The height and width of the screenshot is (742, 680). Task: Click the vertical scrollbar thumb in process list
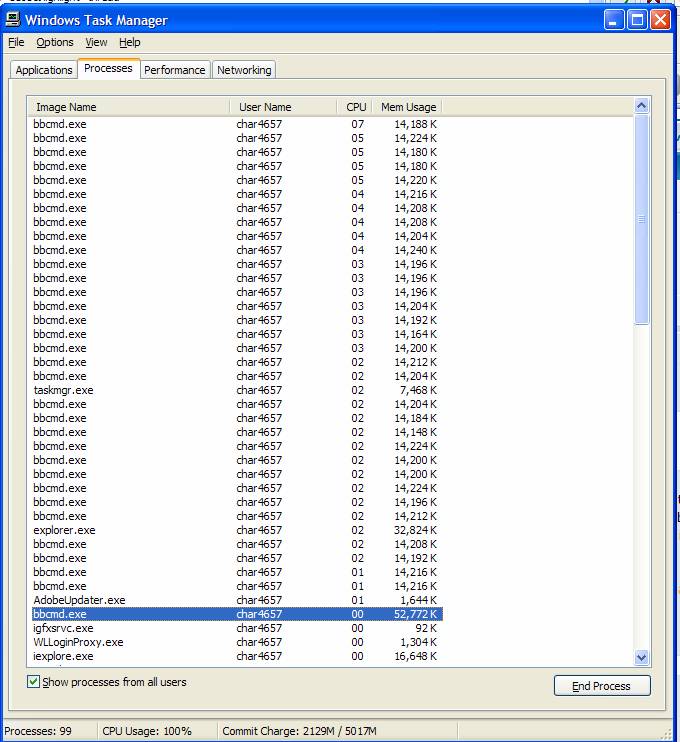tap(642, 220)
